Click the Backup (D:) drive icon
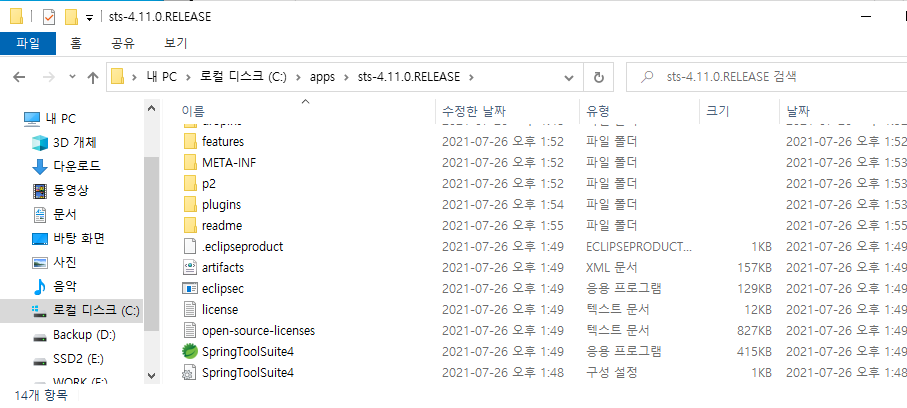 pyautogui.click(x=39, y=336)
